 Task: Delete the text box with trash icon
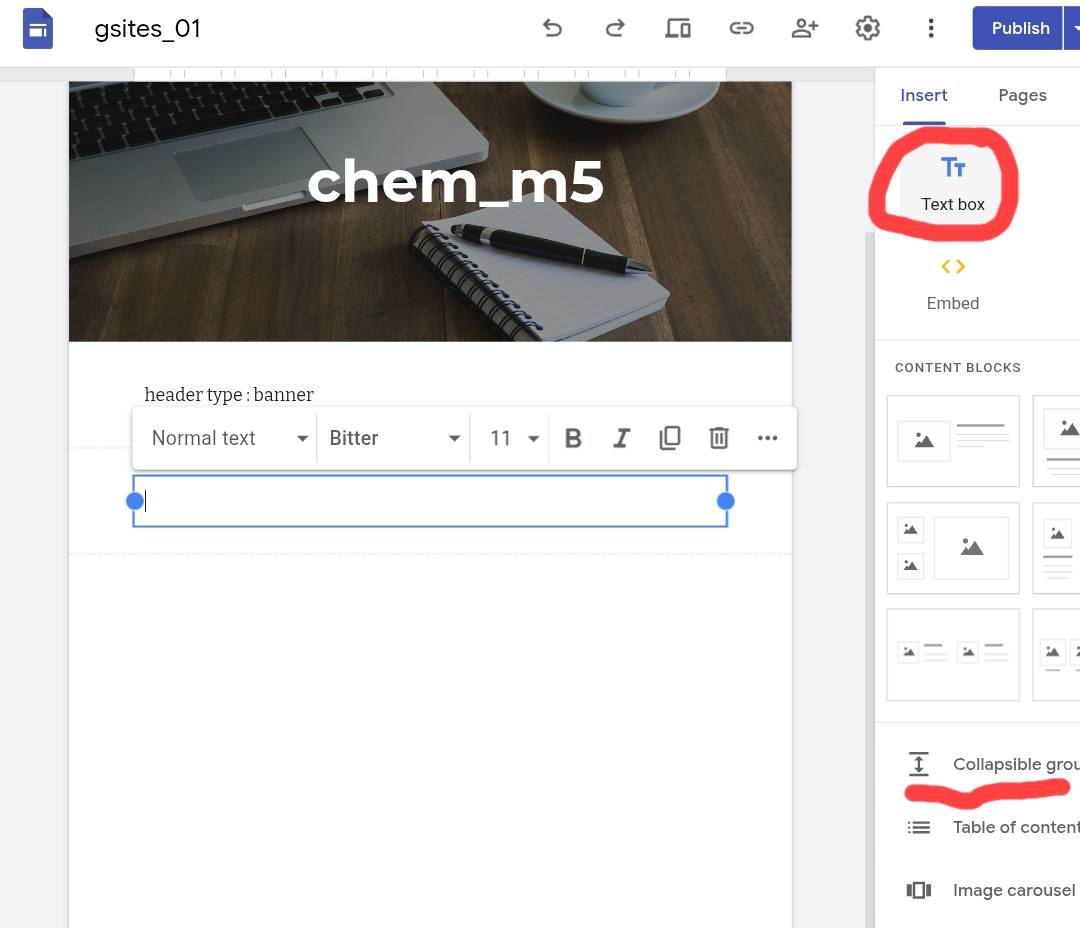[x=718, y=438]
